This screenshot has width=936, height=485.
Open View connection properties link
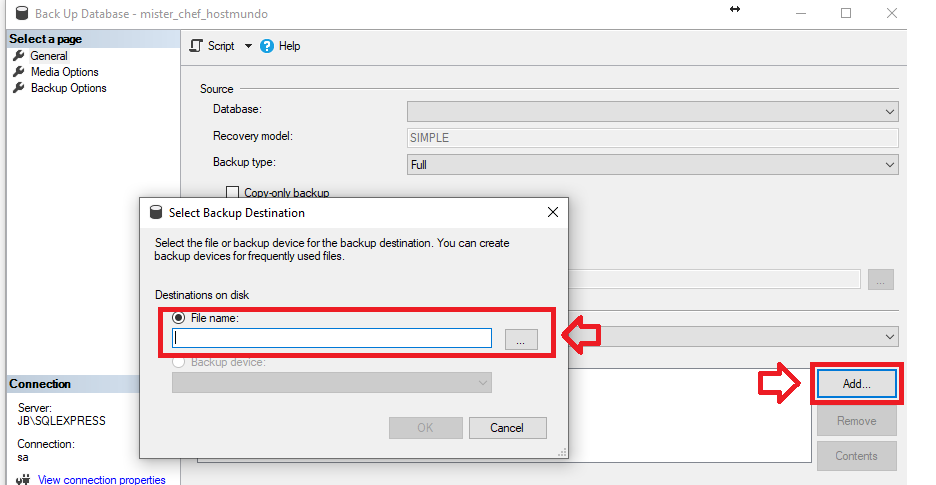[x=101, y=480]
